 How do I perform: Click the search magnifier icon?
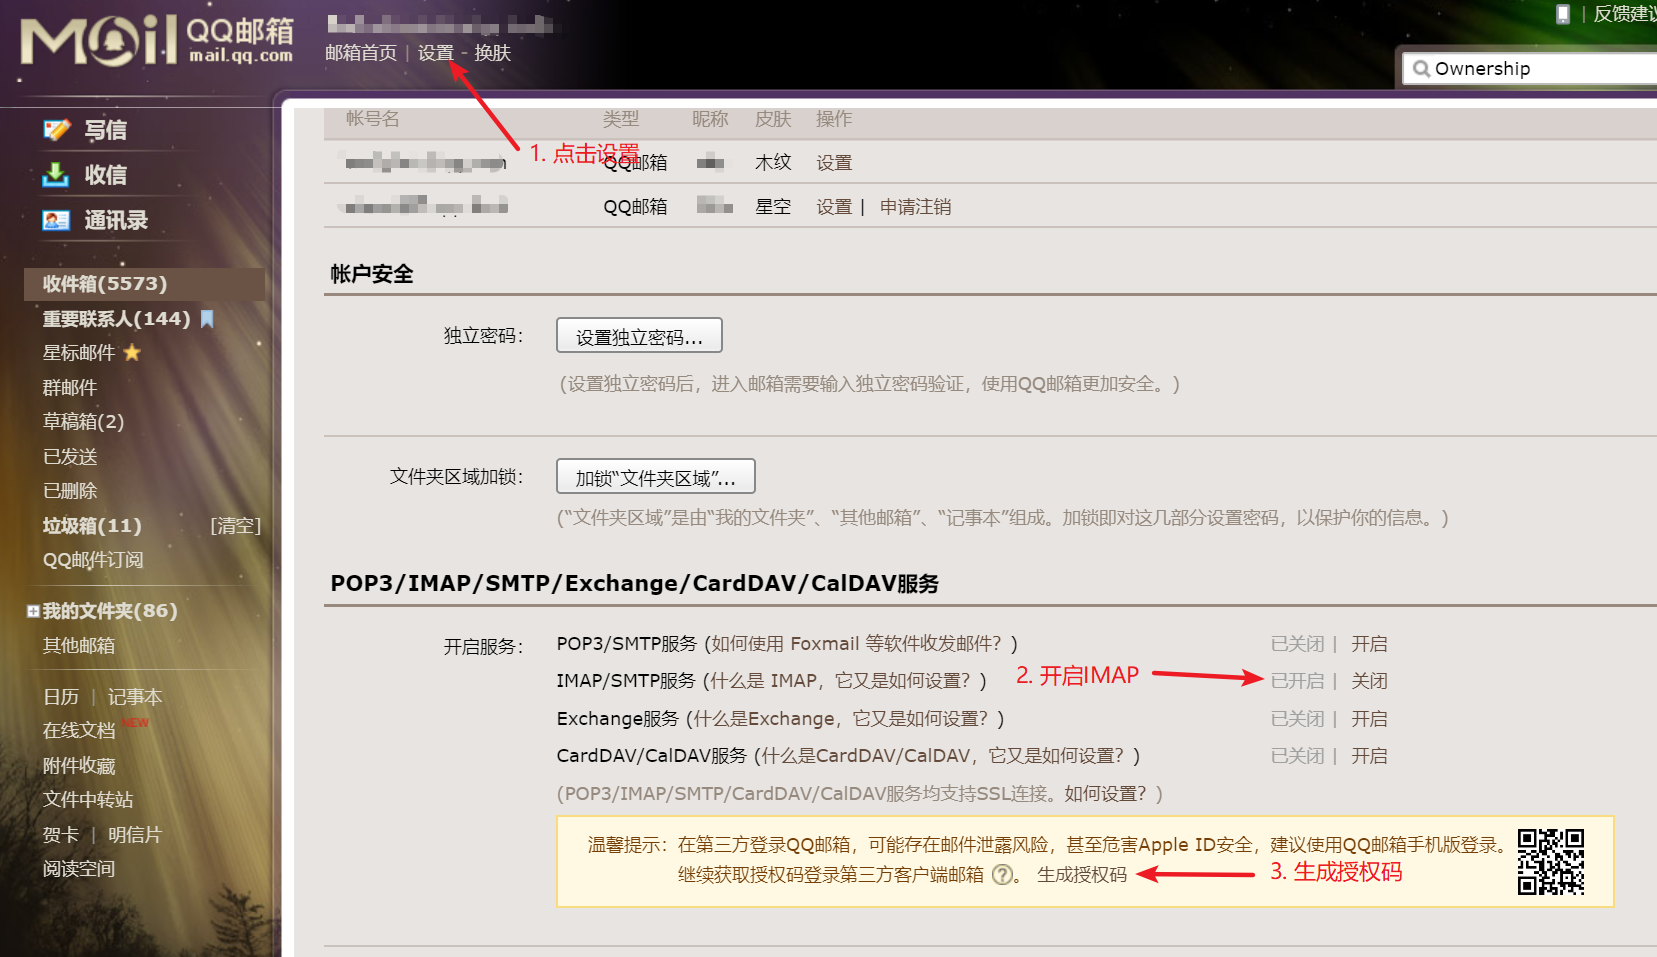[1421, 69]
